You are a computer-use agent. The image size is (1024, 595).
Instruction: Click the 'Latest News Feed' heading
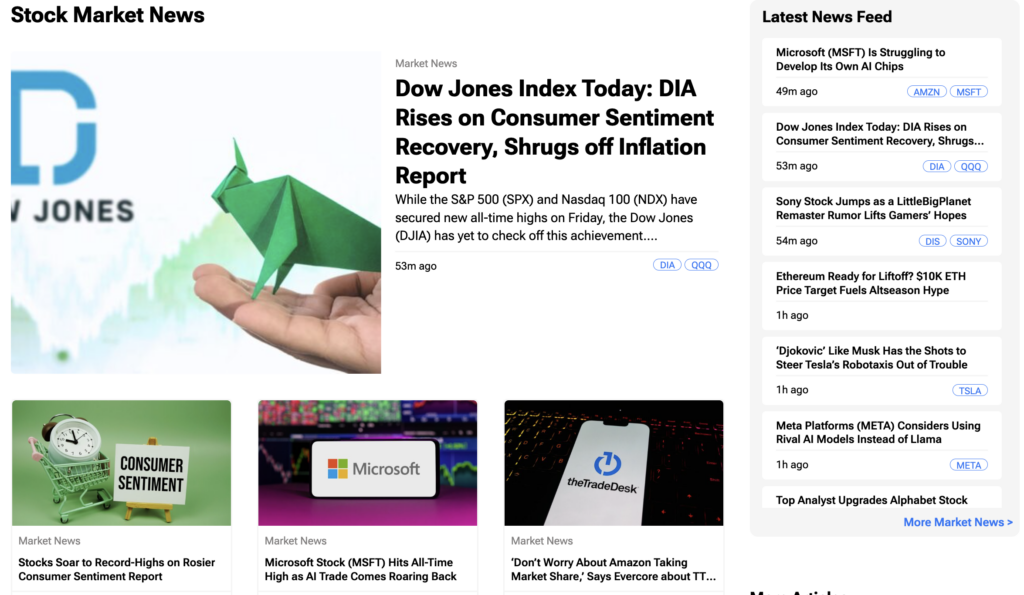827,17
